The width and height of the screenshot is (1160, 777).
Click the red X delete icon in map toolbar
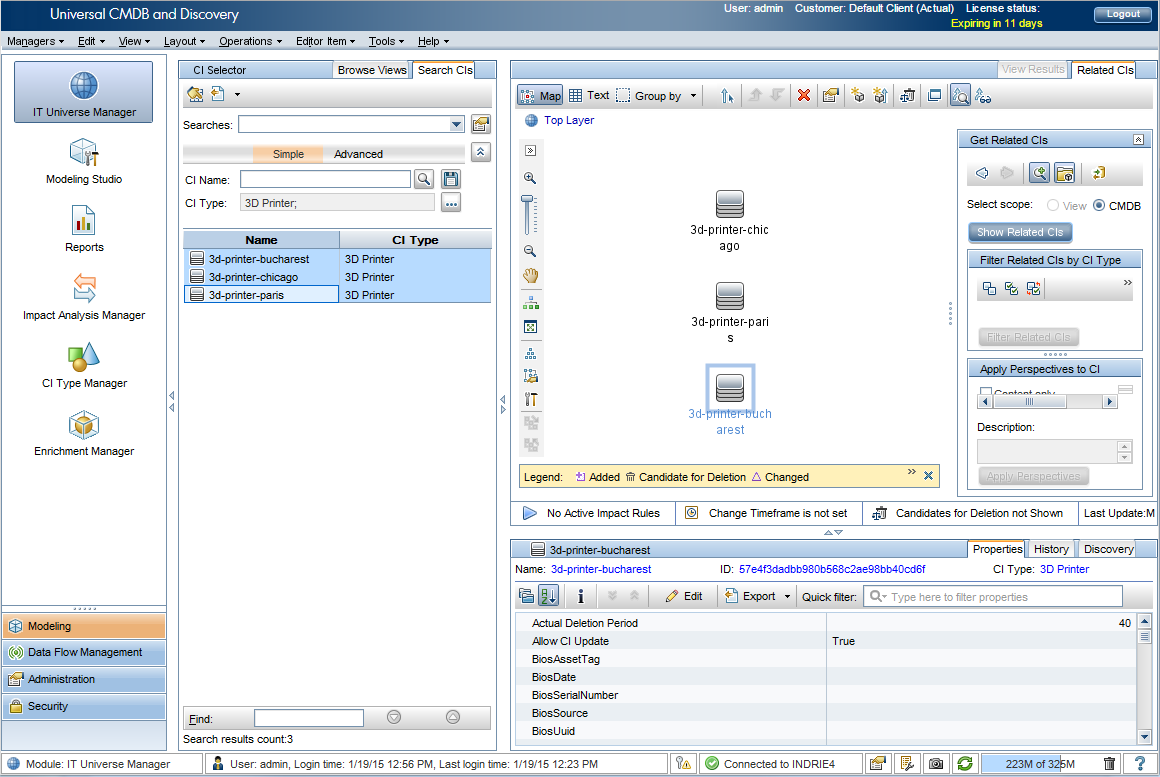click(x=803, y=95)
